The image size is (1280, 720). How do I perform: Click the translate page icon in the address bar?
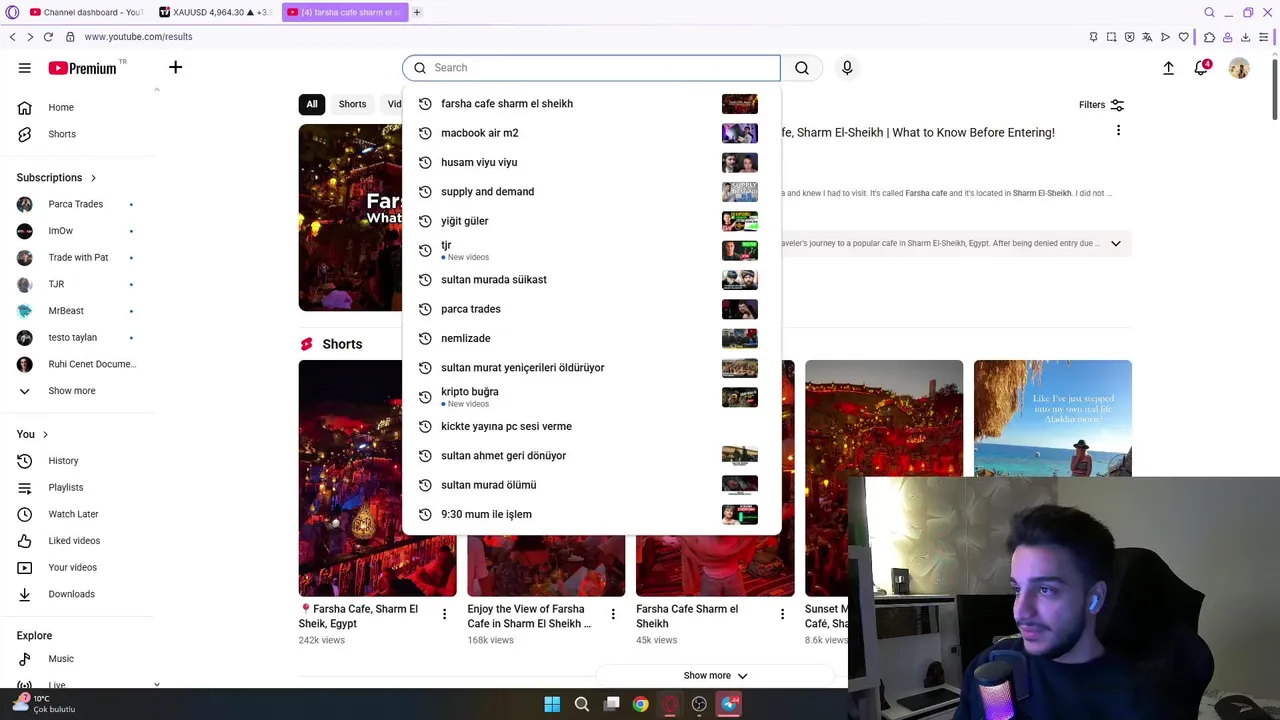[1147, 37]
